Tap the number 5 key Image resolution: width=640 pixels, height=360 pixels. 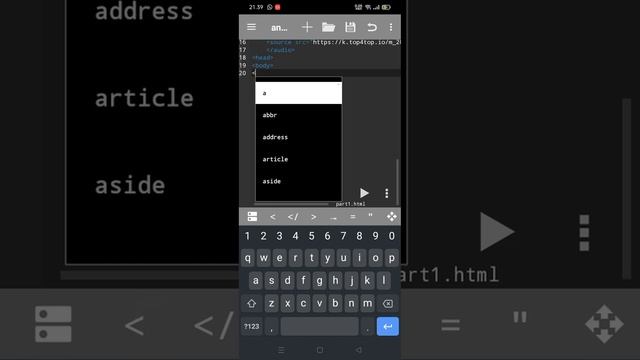pyautogui.click(x=311, y=236)
